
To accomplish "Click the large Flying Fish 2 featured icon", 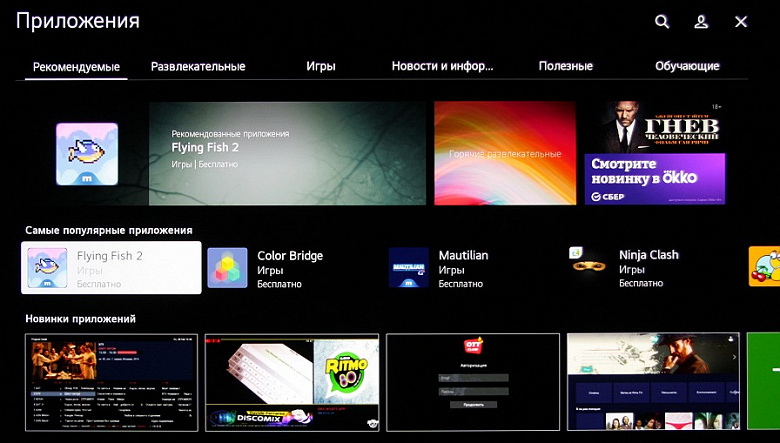I will tap(87, 154).
